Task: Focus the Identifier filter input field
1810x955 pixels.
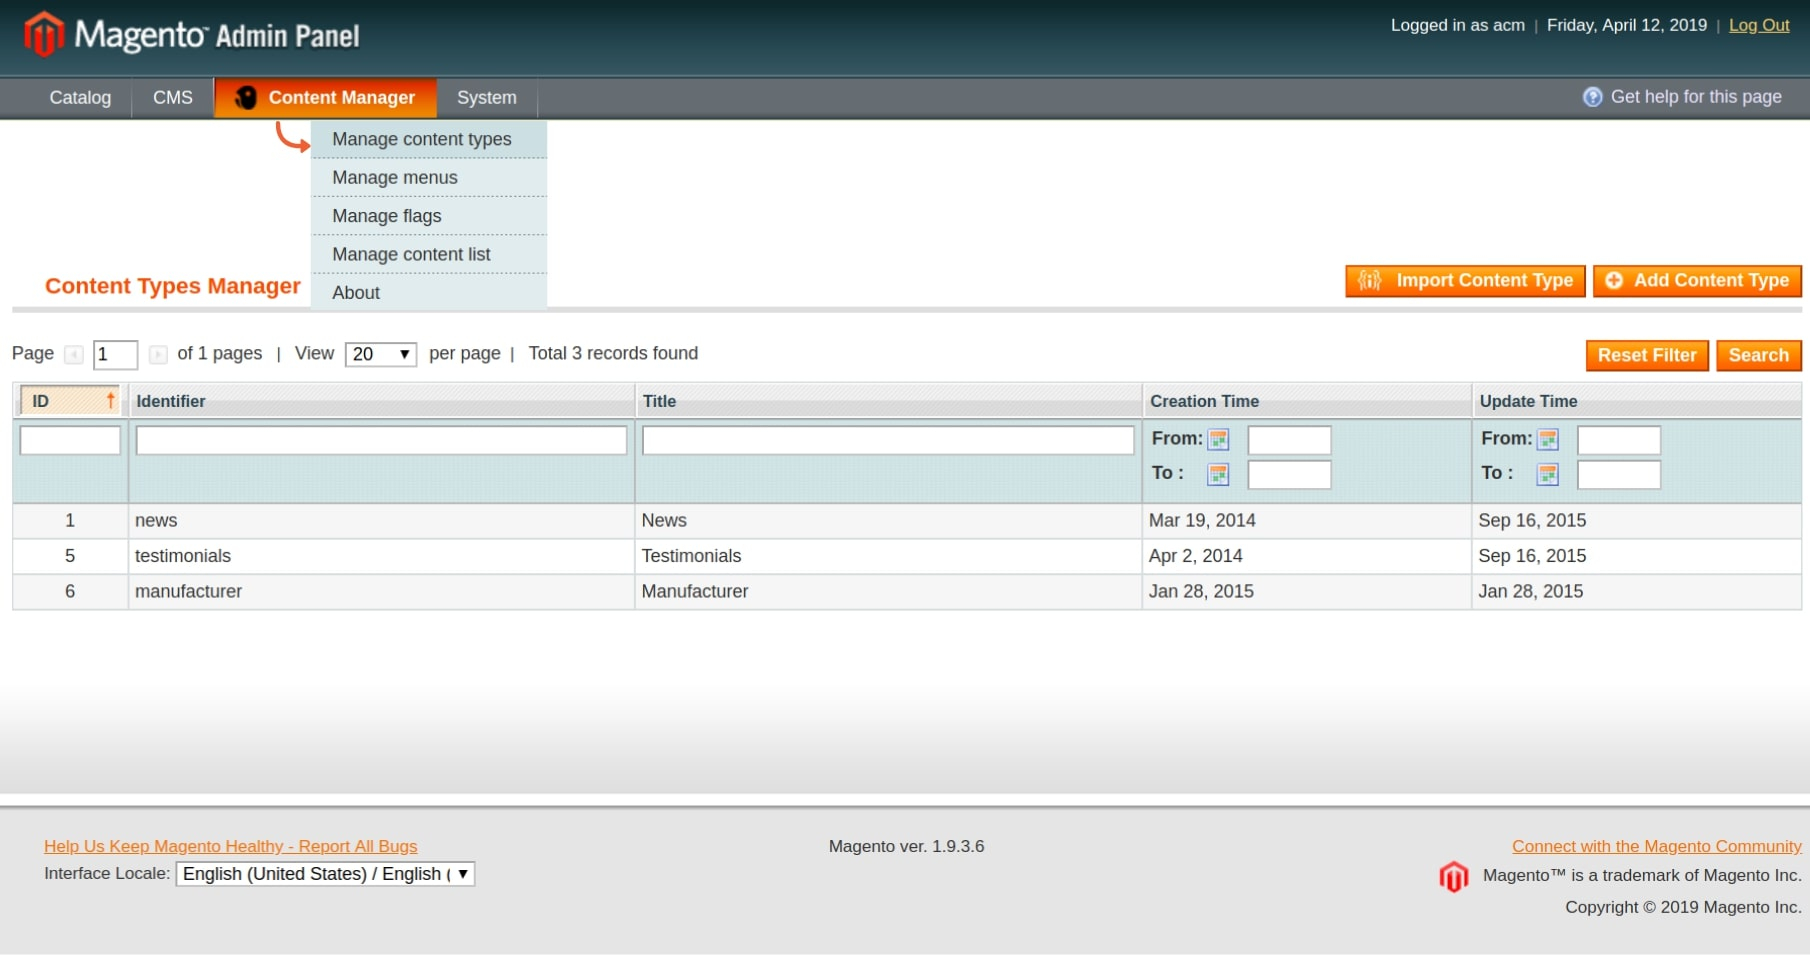Action: [381, 441]
